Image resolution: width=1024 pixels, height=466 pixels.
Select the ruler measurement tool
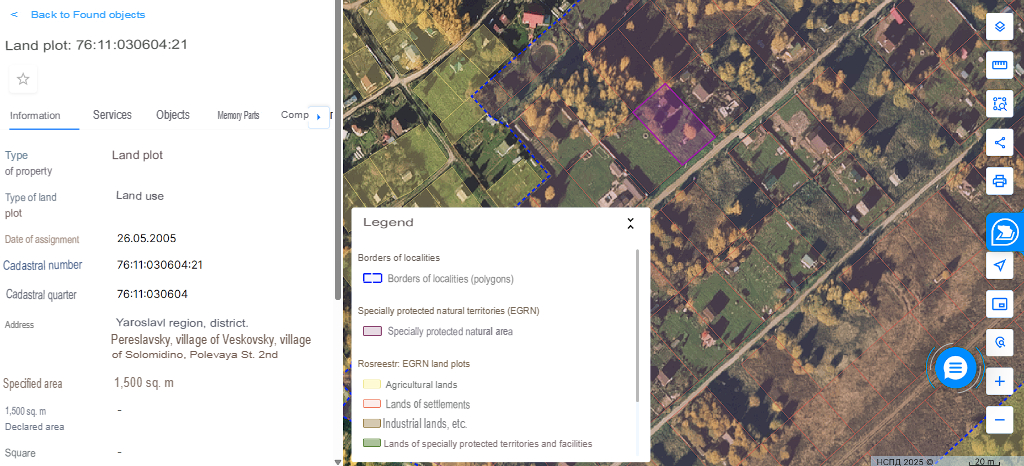(x=999, y=65)
